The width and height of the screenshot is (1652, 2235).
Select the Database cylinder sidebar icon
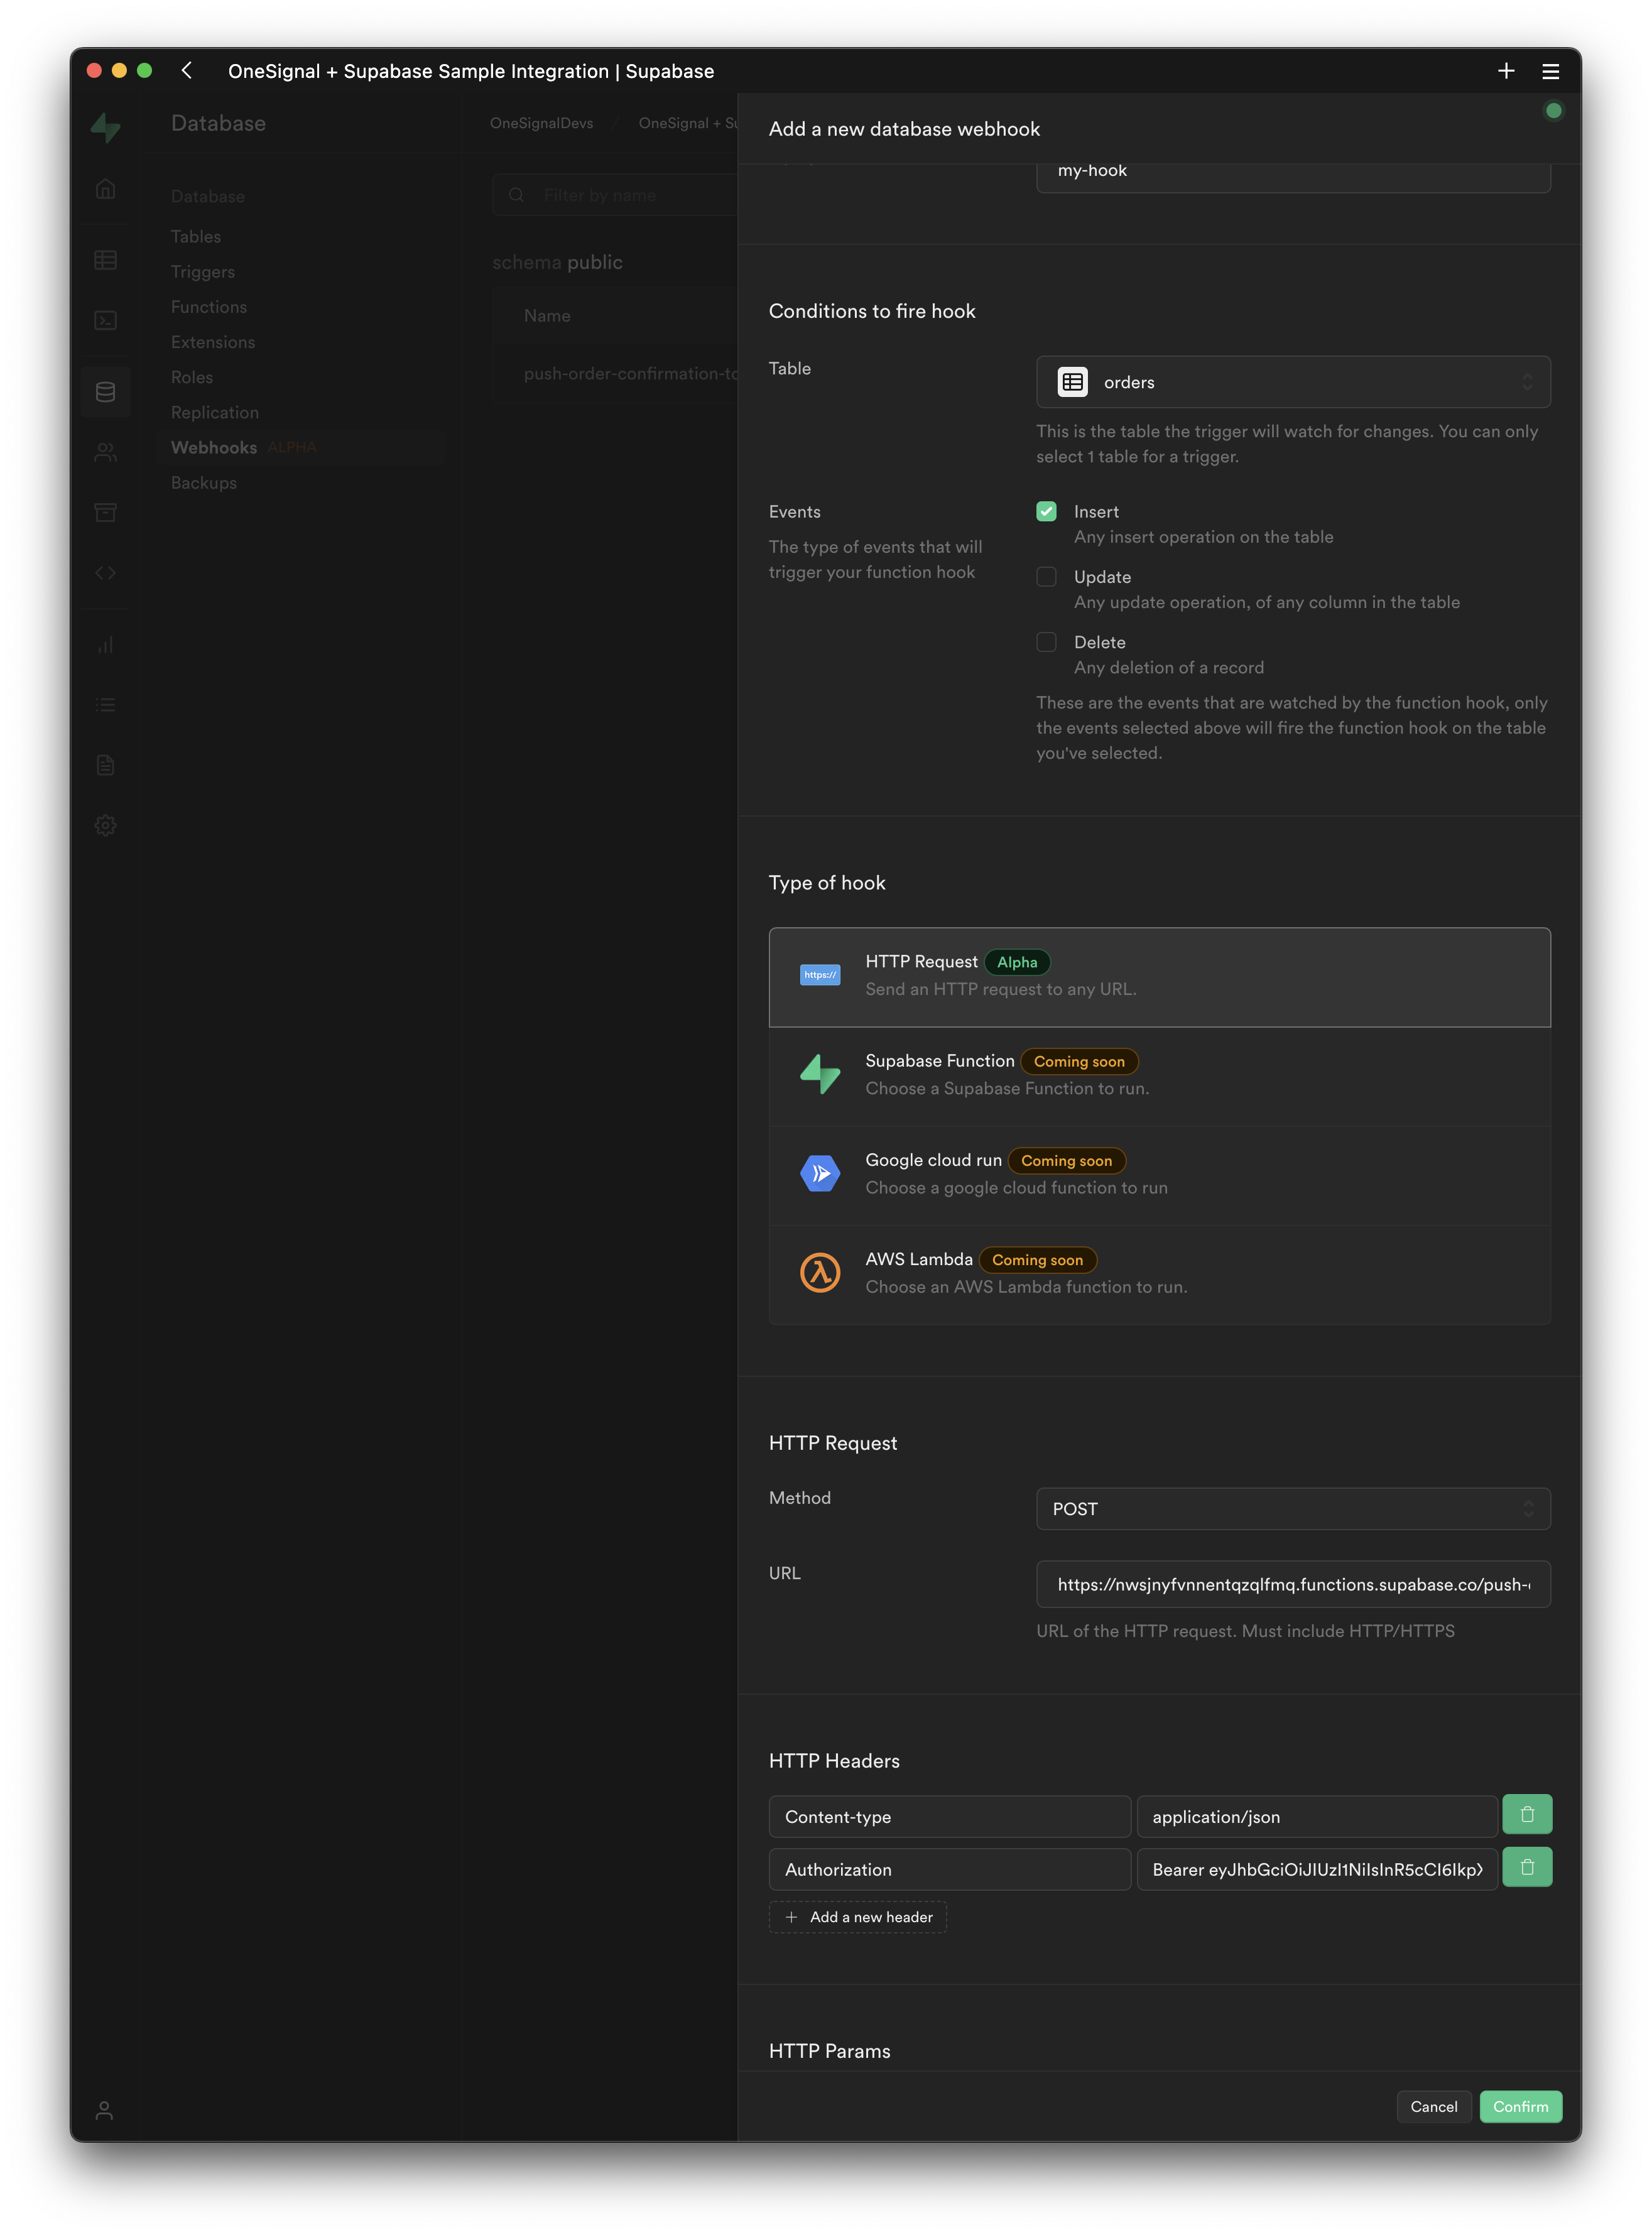[105, 391]
